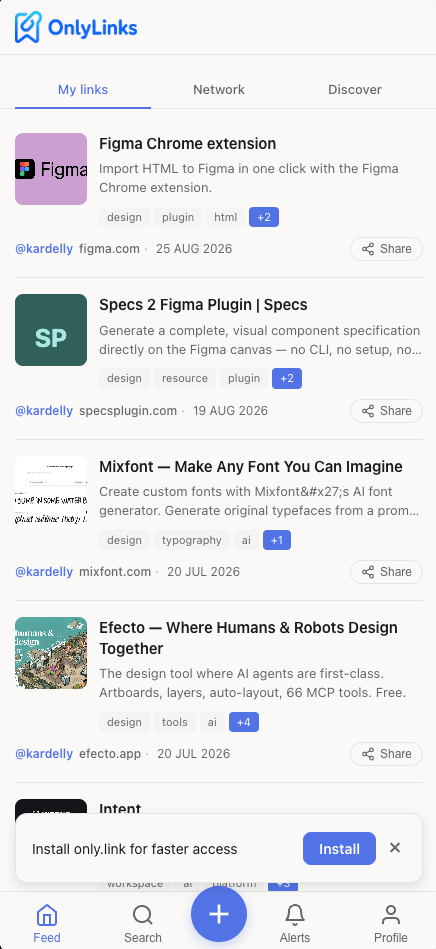
Task: Select plugin tag on Figma Chrome extension
Action: pyautogui.click(x=178, y=217)
